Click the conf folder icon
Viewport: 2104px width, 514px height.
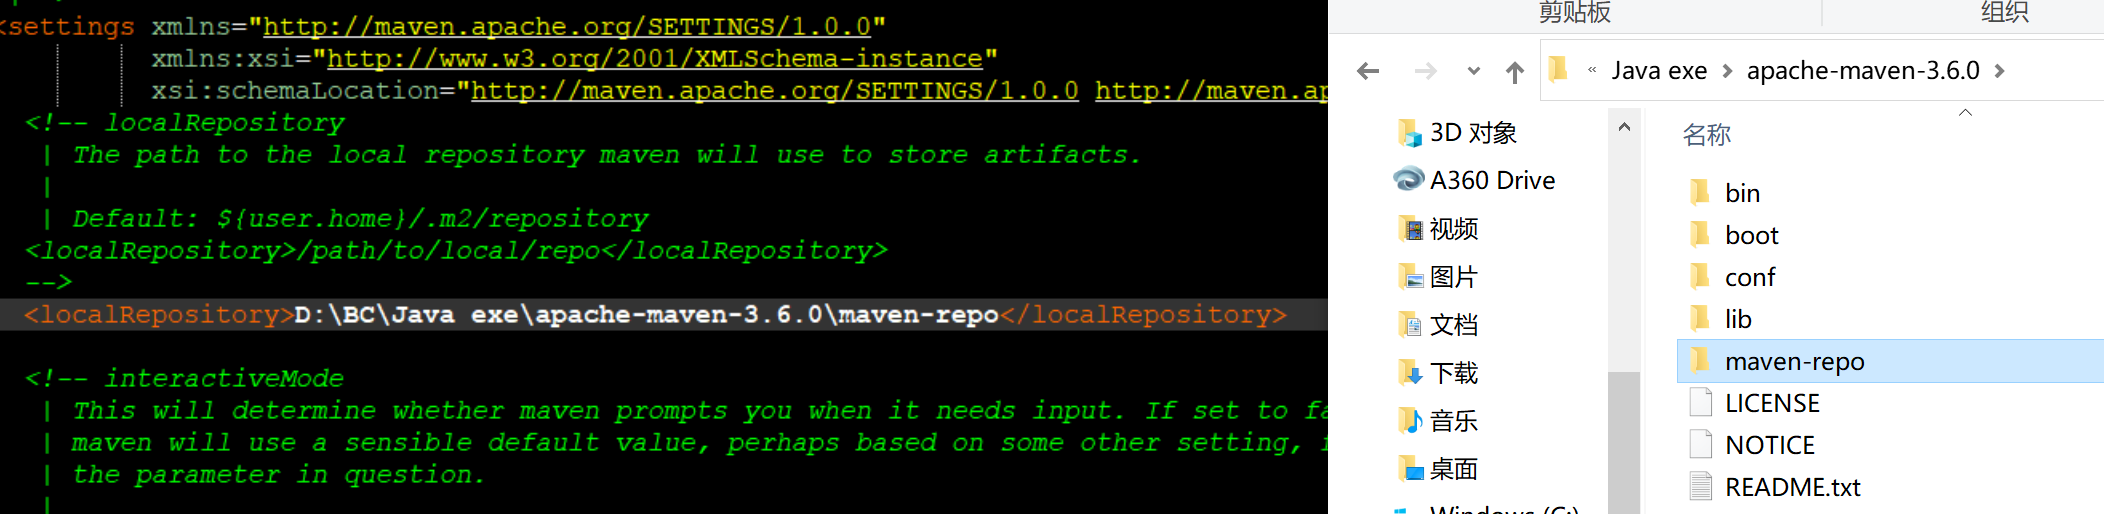[x=1699, y=276]
